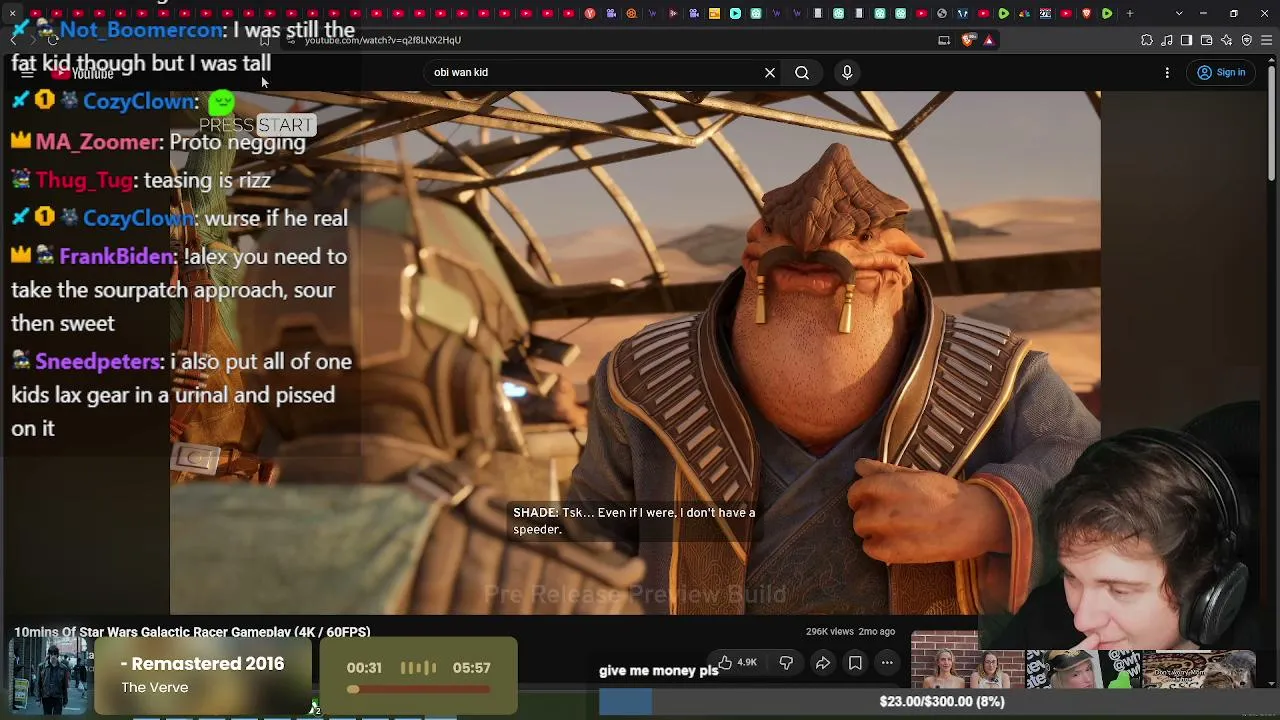Click the Not_Boomercon username in chat
1280x720 pixels.
141,30
